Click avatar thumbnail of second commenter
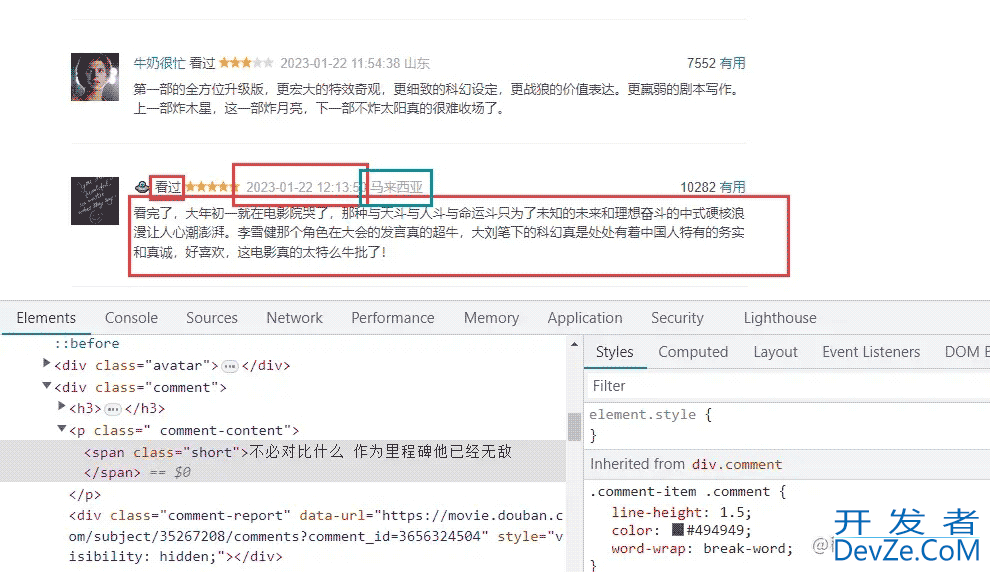The width and height of the screenshot is (990, 572). (x=95, y=201)
